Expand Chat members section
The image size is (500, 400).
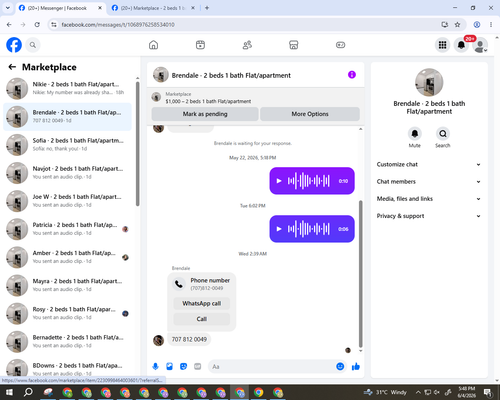pos(429,182)
